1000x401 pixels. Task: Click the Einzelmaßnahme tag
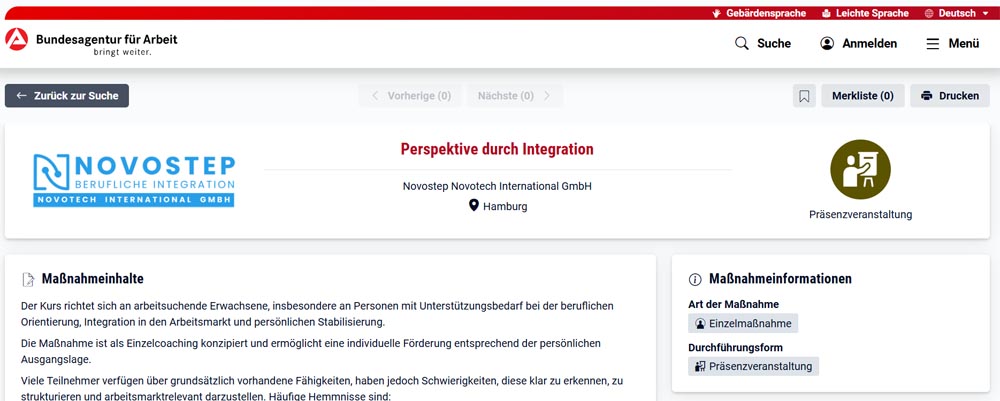743,323
